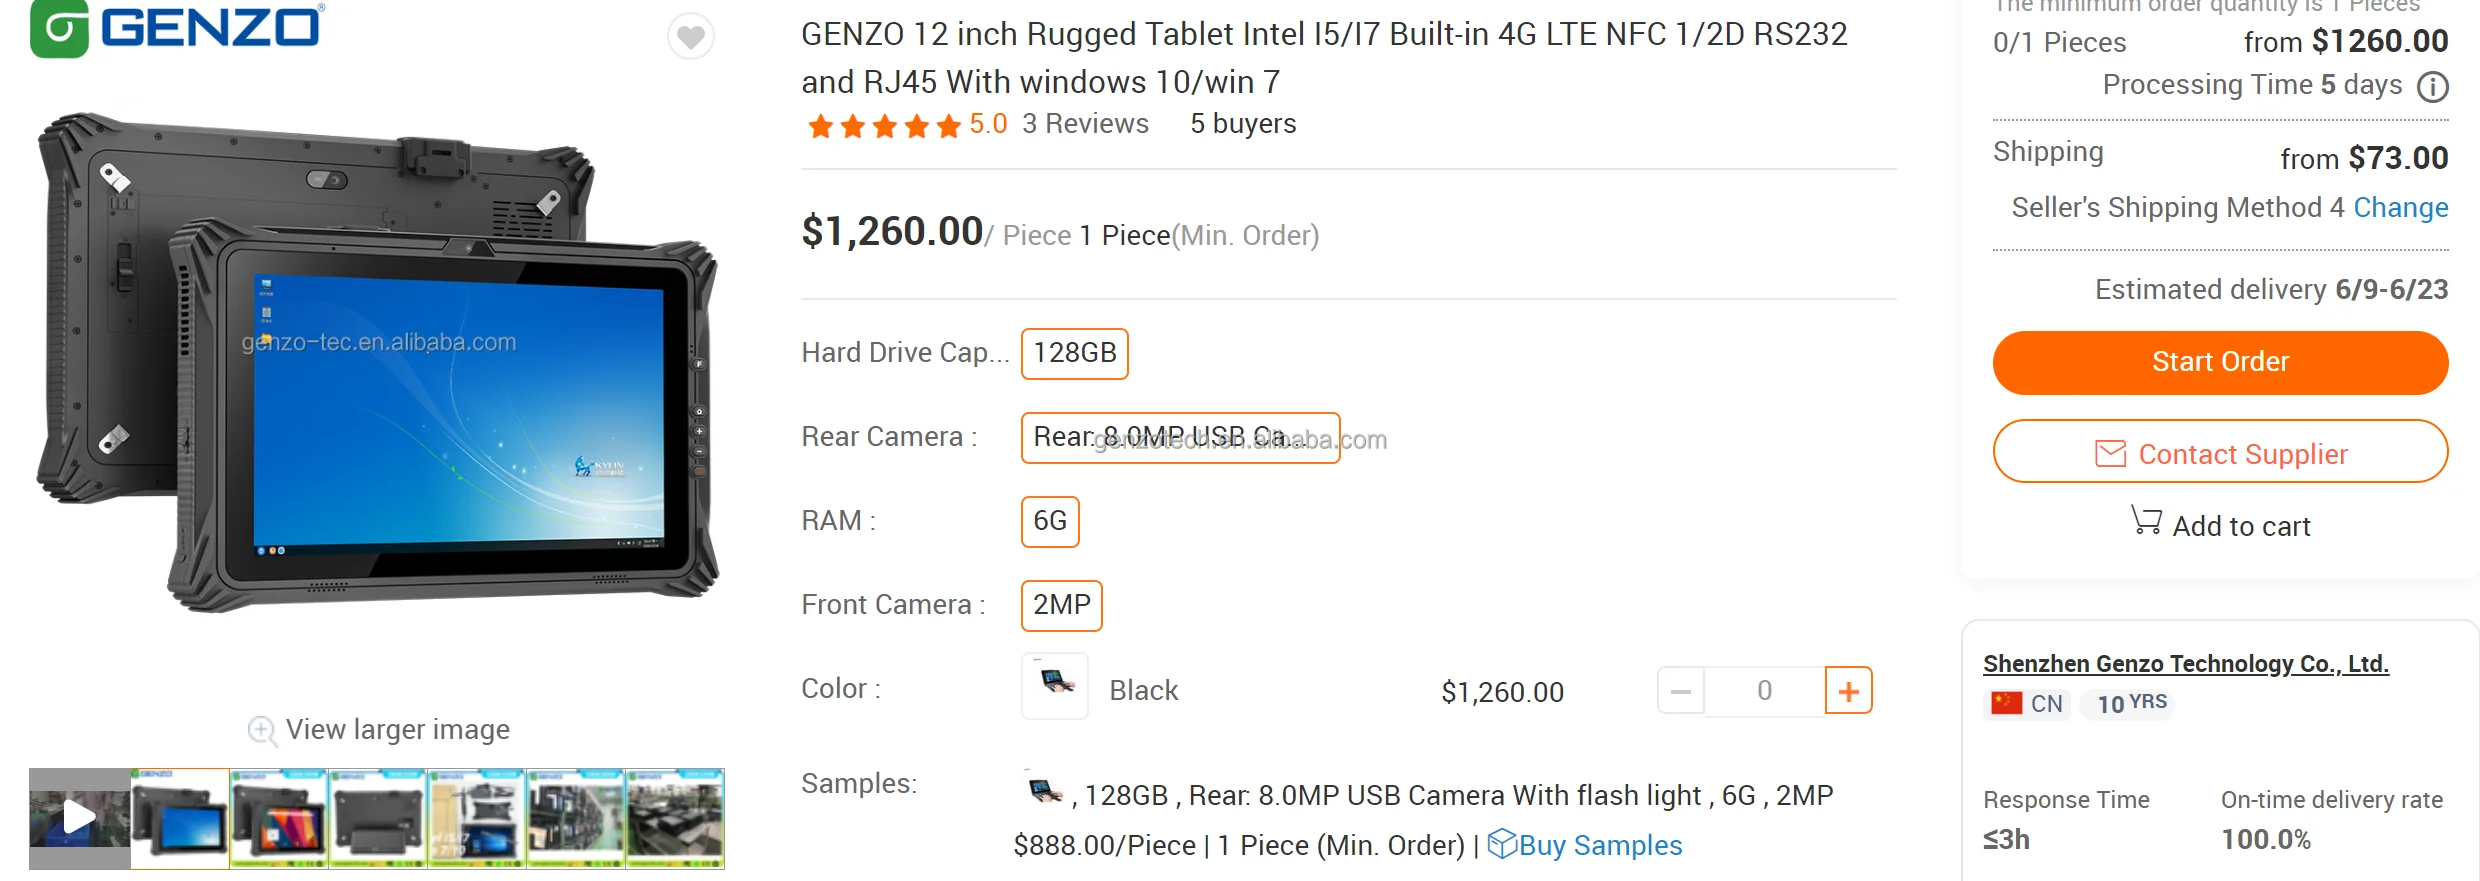This screenshot has height=881, width=2480.
Task: Decrease quantity with the minus button
Action: pyautogui.click(x=1681, y=691)
